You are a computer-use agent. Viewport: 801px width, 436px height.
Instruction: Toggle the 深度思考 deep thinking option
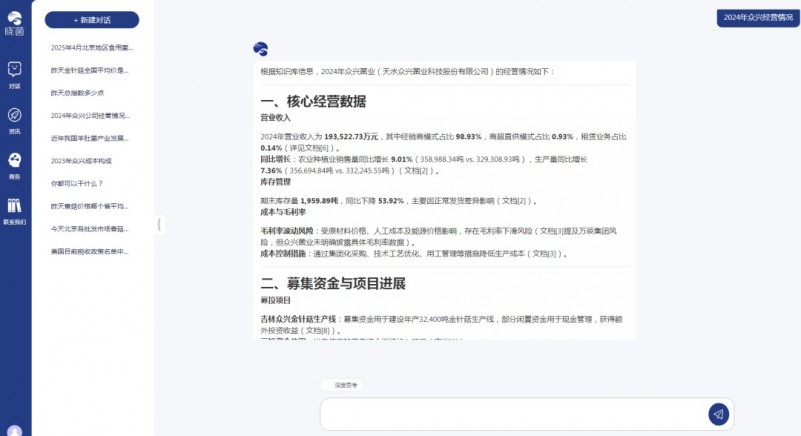click(x=342, y=385)
